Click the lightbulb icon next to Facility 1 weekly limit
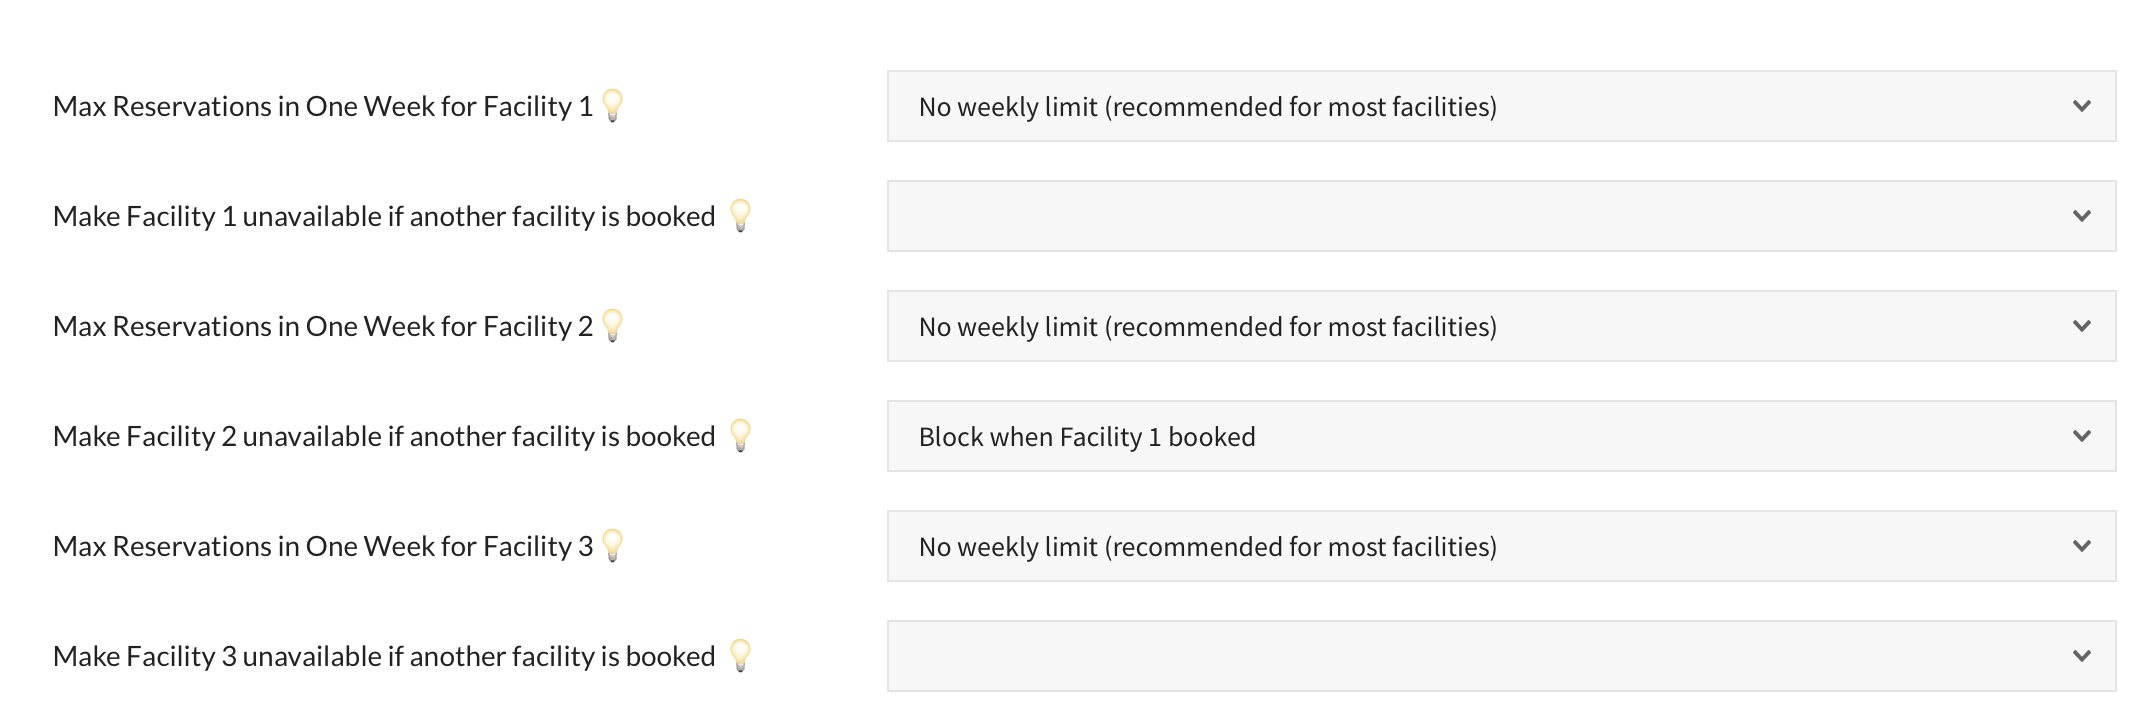 click(x=614, y=104)
